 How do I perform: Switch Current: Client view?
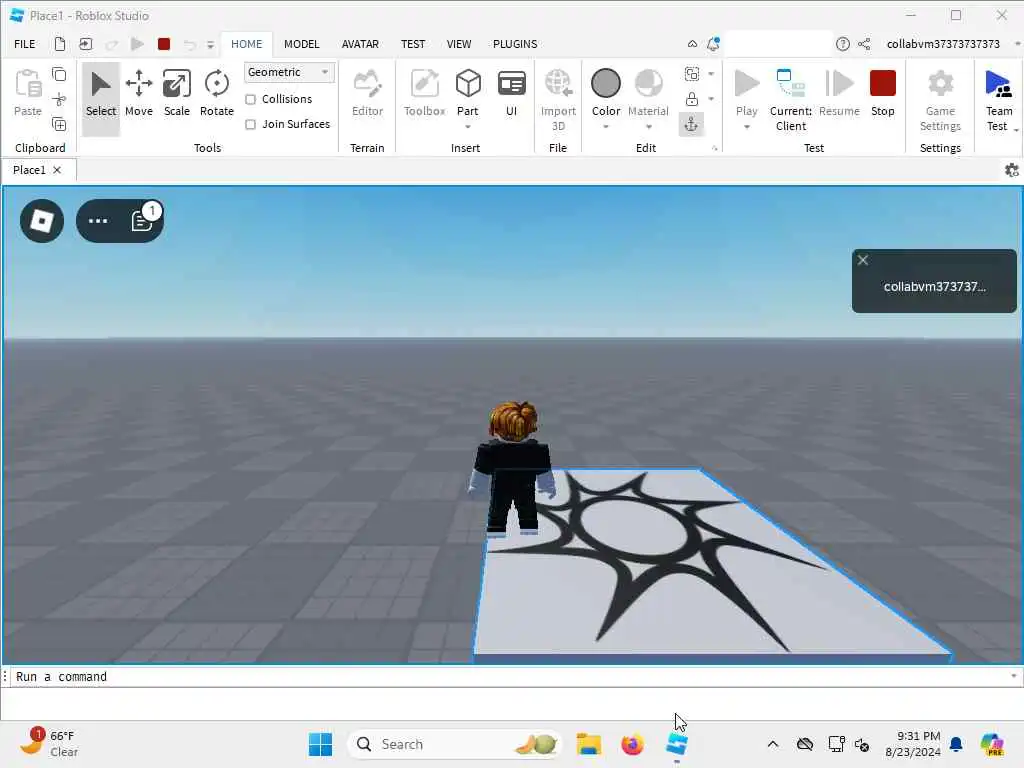791,101
